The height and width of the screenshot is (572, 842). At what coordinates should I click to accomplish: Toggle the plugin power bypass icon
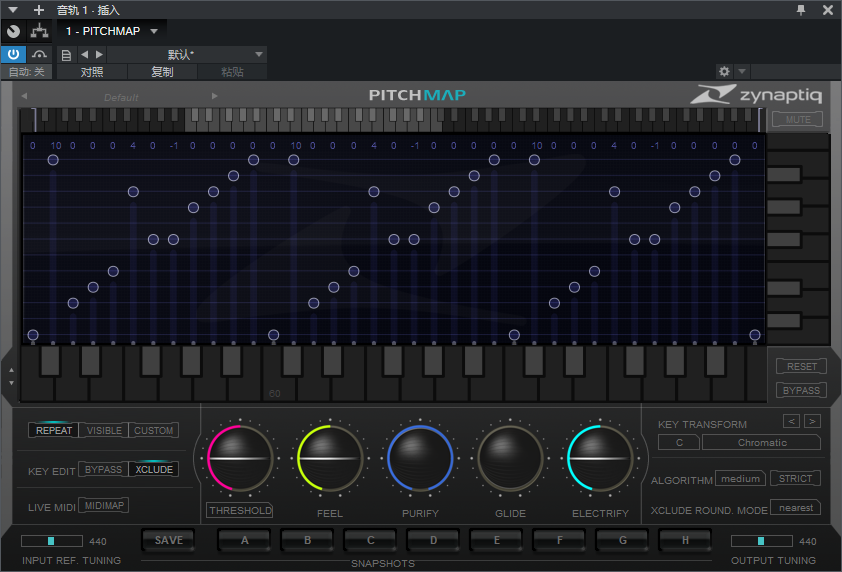pyautogui.click(x=13, y=54)
